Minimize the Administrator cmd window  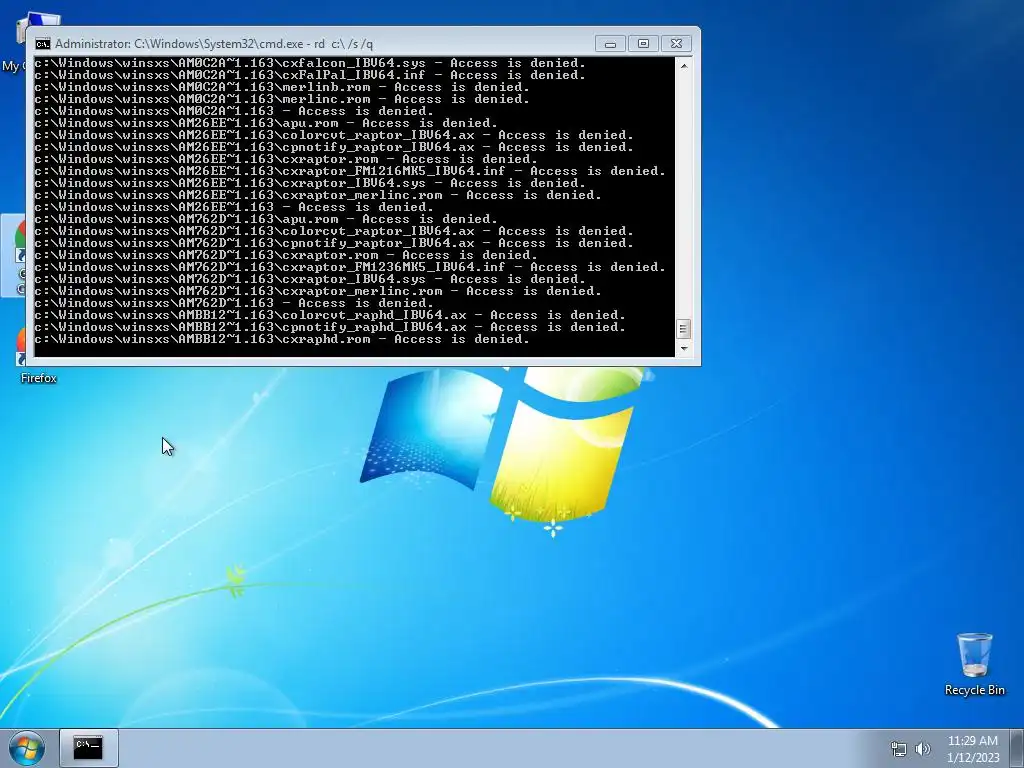(x=610, y=44)
